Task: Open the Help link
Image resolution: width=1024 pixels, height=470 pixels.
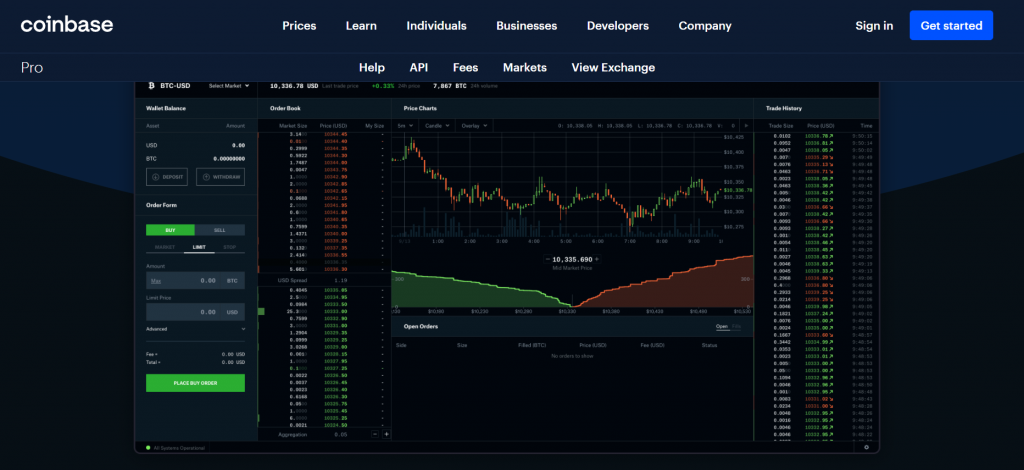Action: click(372, 67)
